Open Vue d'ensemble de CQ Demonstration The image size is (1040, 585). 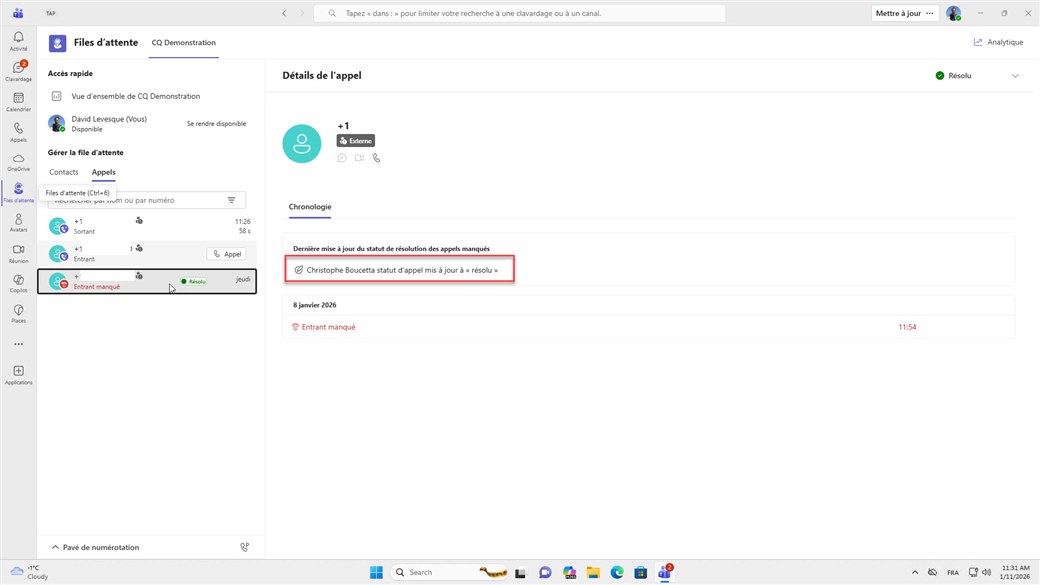135,97
